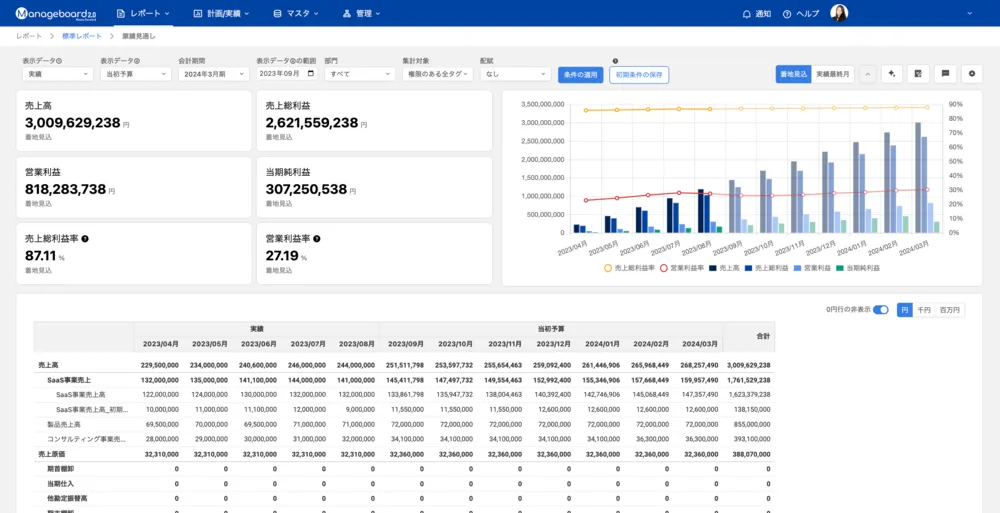The width and height of the screenshot is (1000, 513).
Task: Open the マスタ menu in top navigation
Action: 296,14
